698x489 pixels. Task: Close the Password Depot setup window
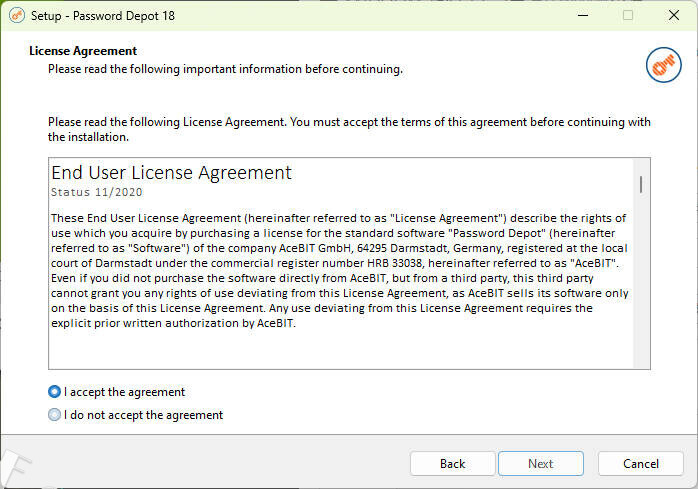point(673,15)
